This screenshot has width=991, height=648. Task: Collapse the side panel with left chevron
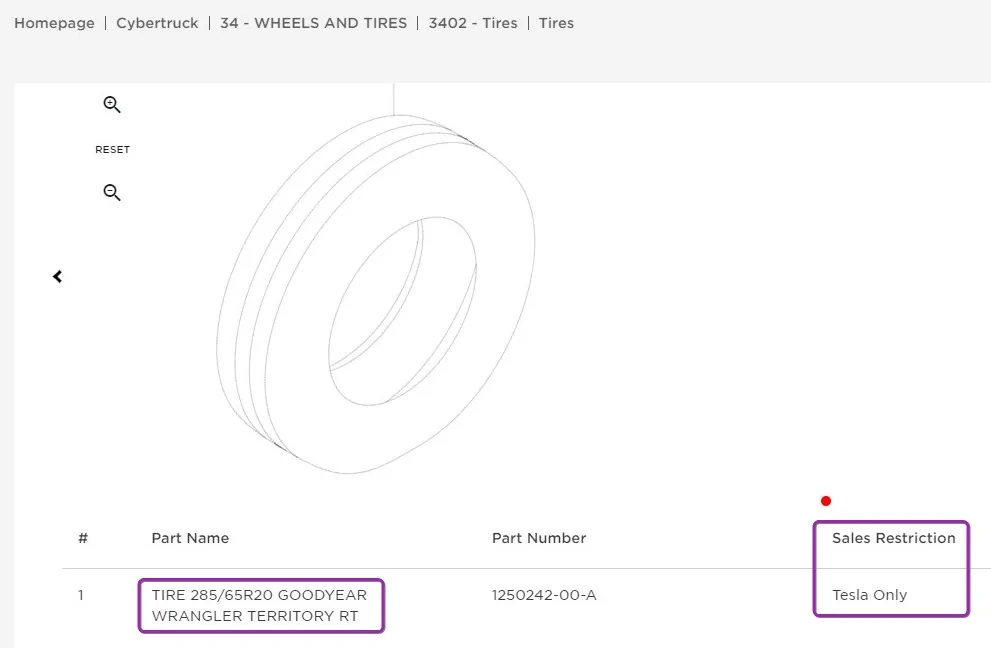tap(58, 276)
